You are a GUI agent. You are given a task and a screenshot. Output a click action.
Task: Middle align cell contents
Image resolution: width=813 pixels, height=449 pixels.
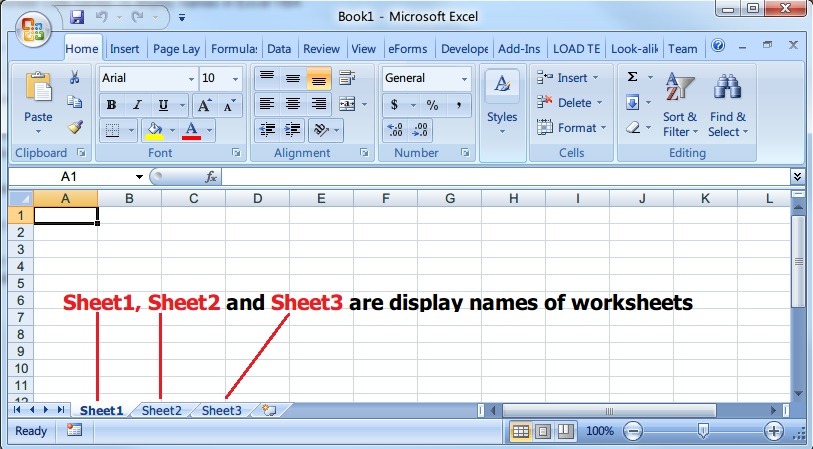[x=293, y=78]
